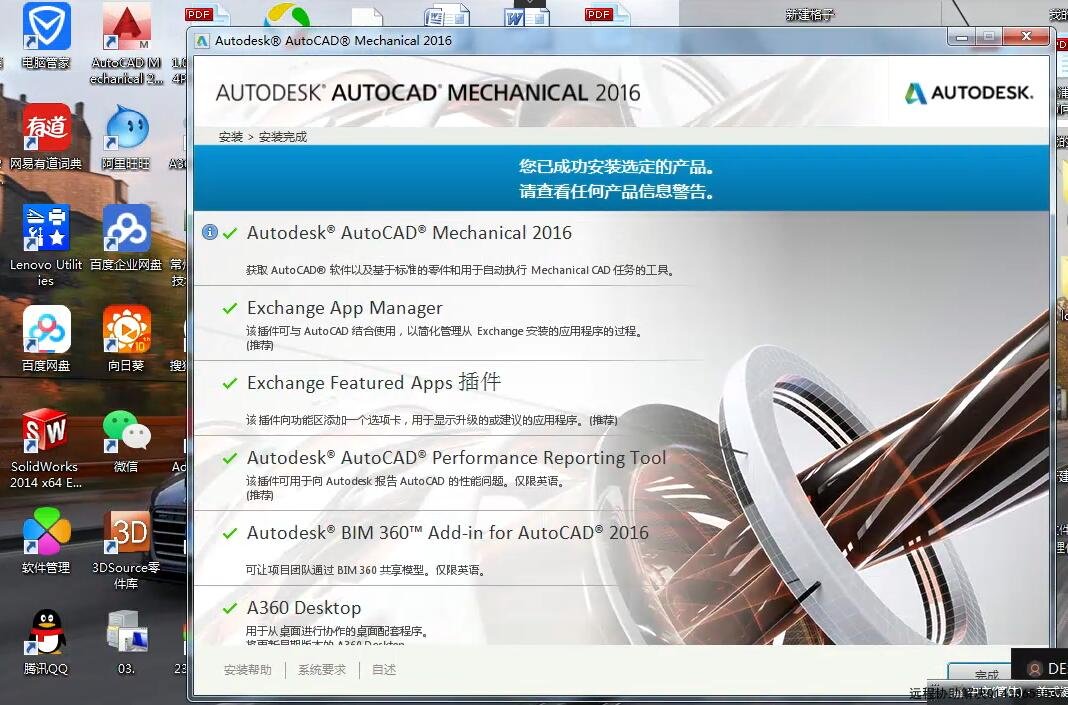Open 系统要求 link in installer footer
This screenshot has height=705, width=1068.
[322, 670]
